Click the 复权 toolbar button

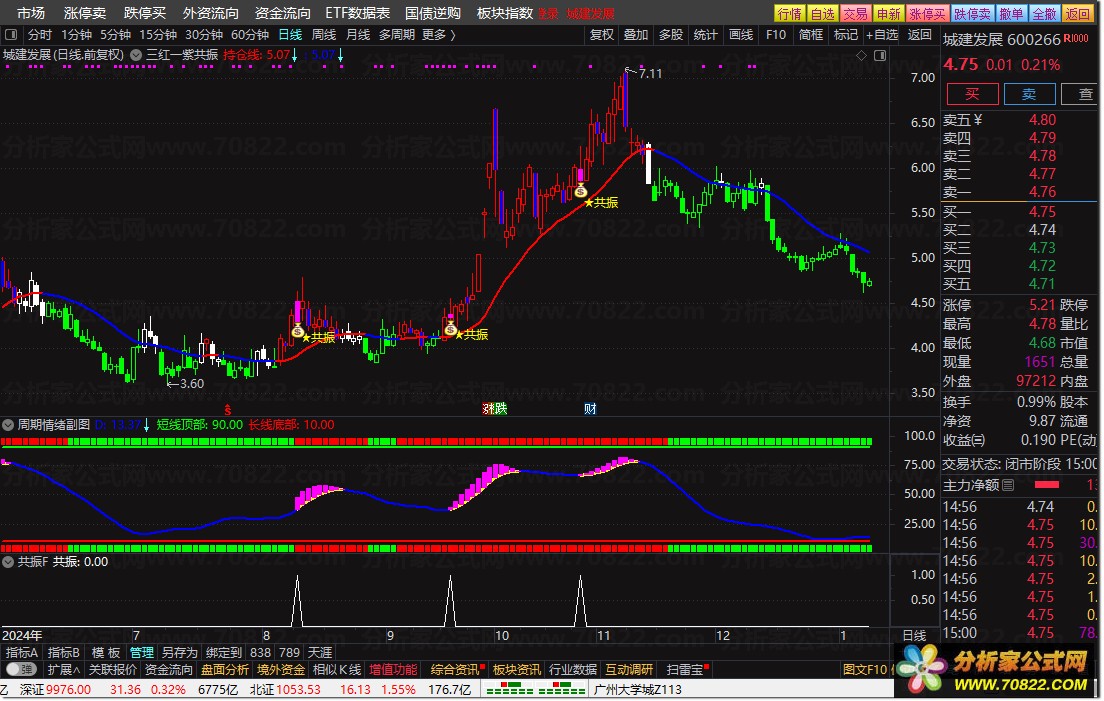(x=602, y=34)
